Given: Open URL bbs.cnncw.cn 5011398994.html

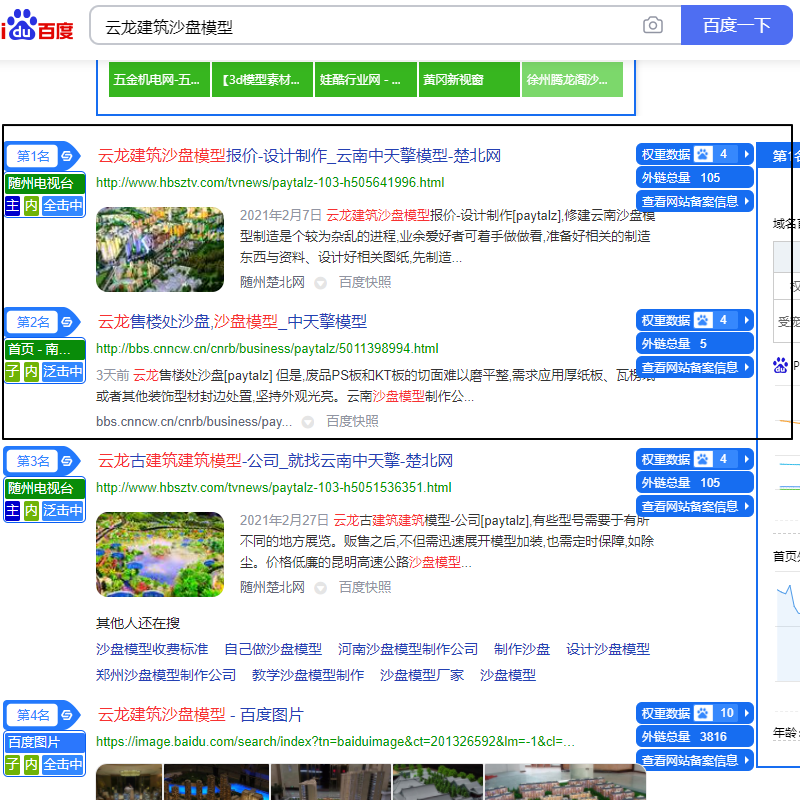Looking at the screenshot, I should pyautogui.click(x=267, y=348).
